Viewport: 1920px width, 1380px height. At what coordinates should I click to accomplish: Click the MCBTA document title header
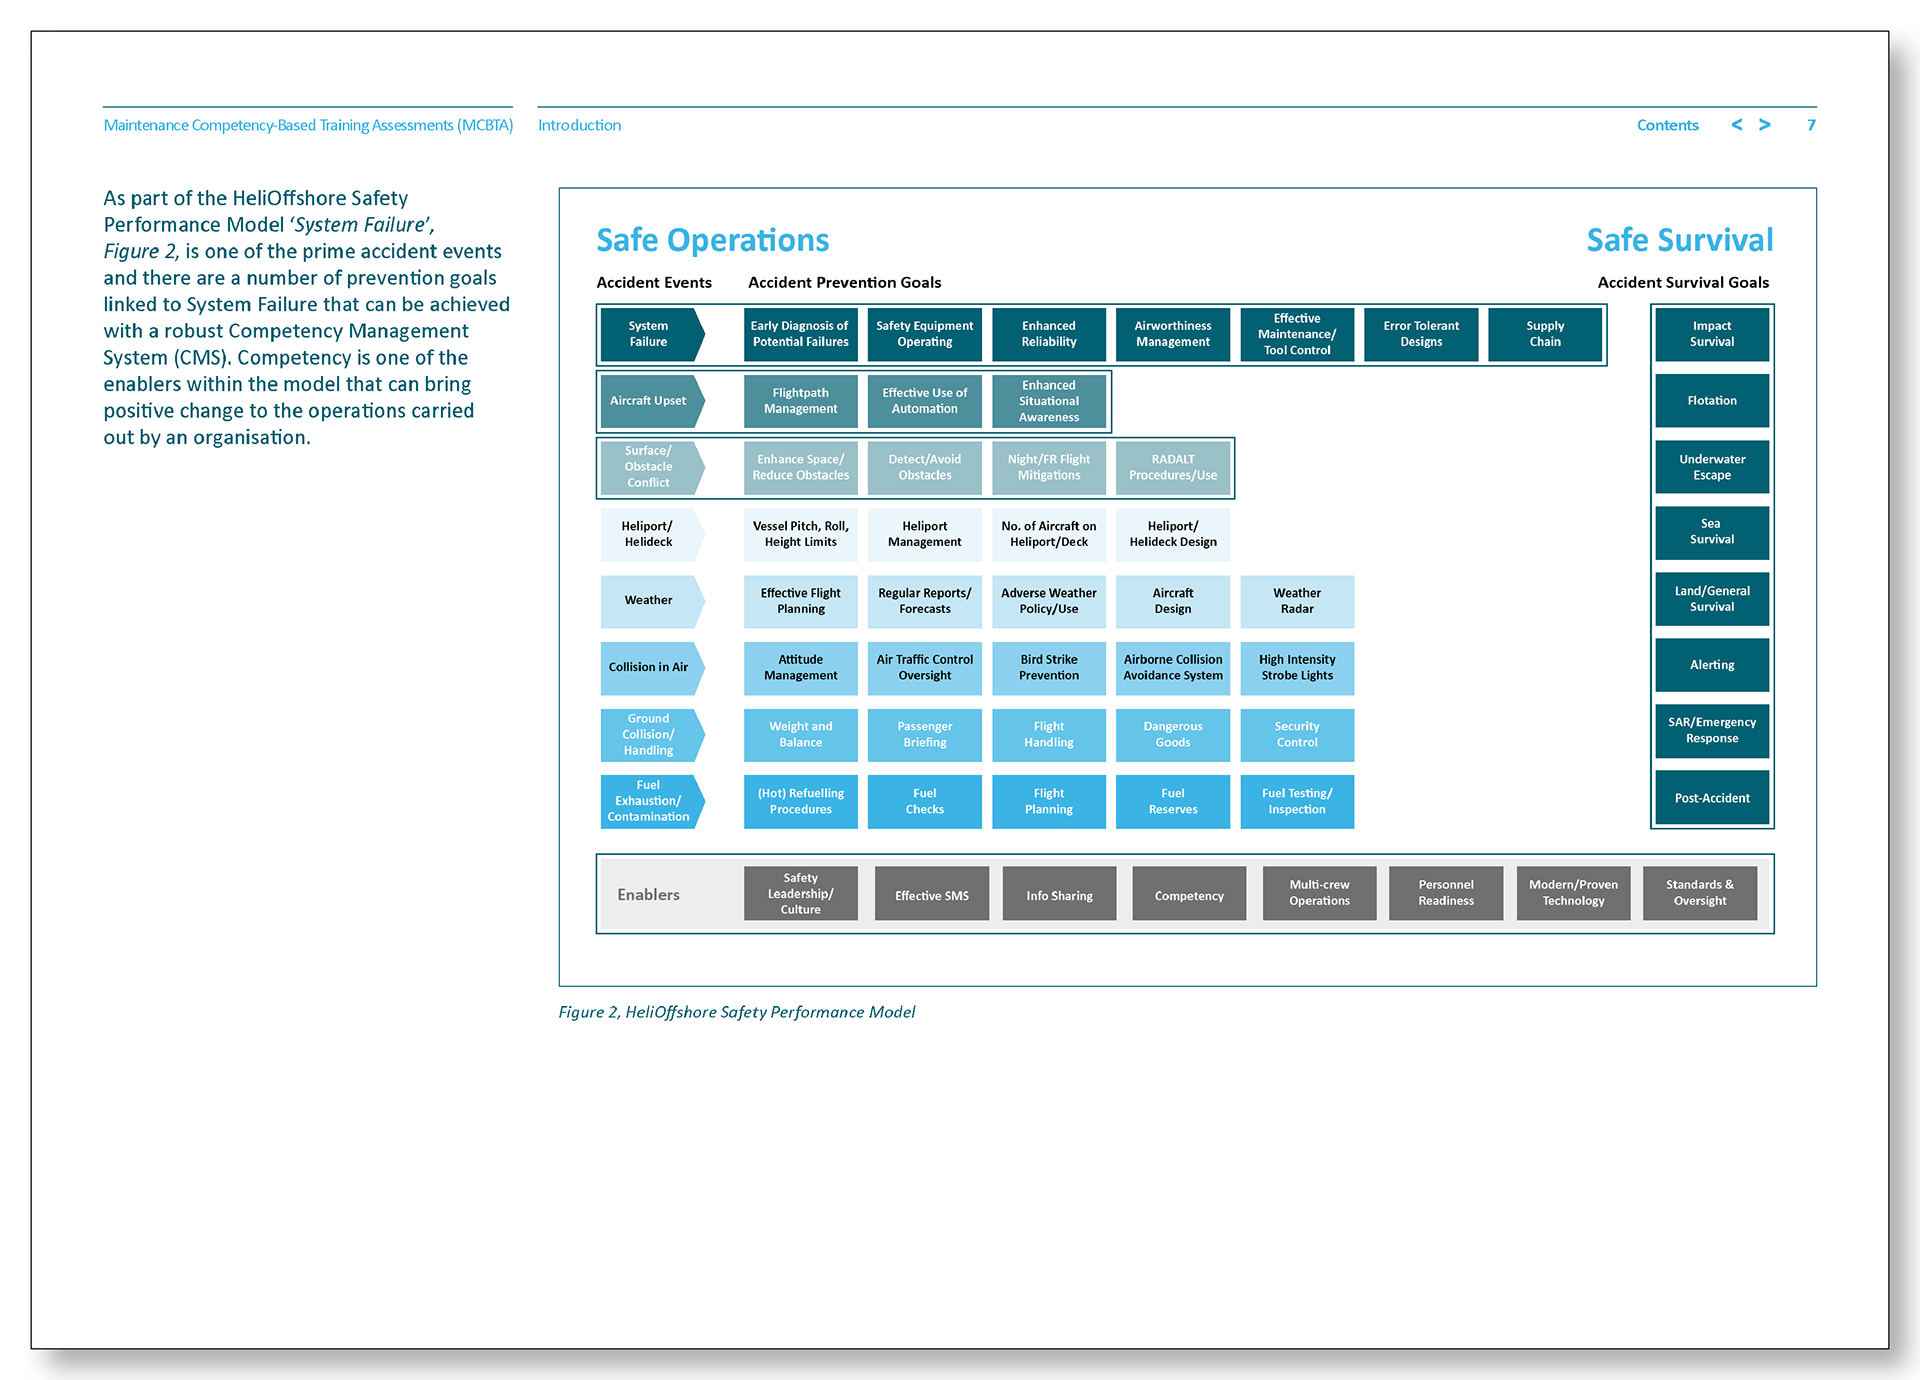pyautogui.click(x=308, y=125)
